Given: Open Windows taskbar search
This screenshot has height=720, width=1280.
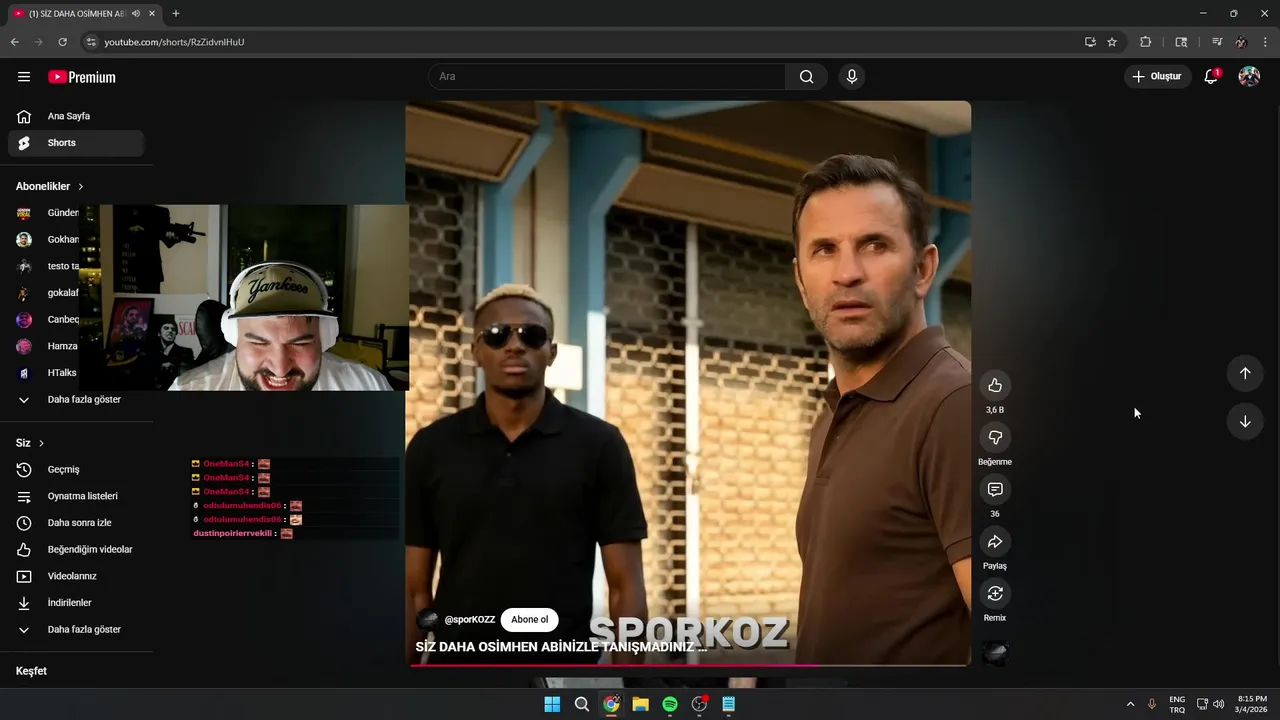Looking at the screenshot, I should point(581,704).
